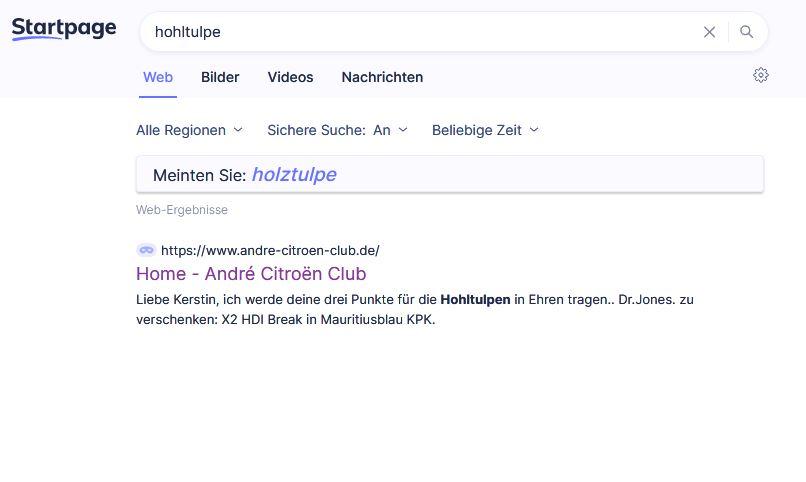This screenshot has height=482, width=806.
Task: Open the Beliebige Zeit filter dropdown
Action: coord(485,131)
